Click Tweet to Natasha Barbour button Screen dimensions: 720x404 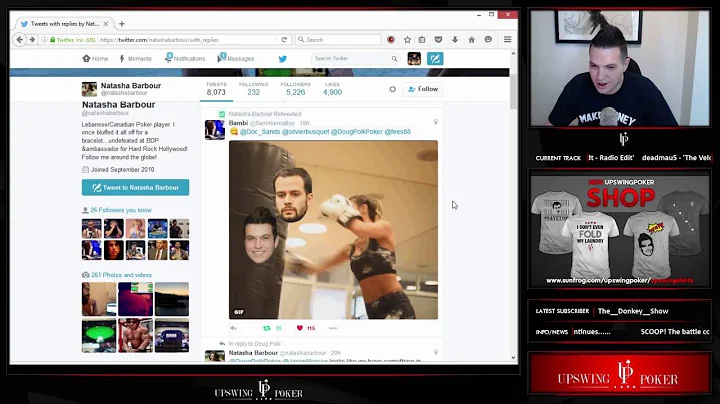pos(135,187)
